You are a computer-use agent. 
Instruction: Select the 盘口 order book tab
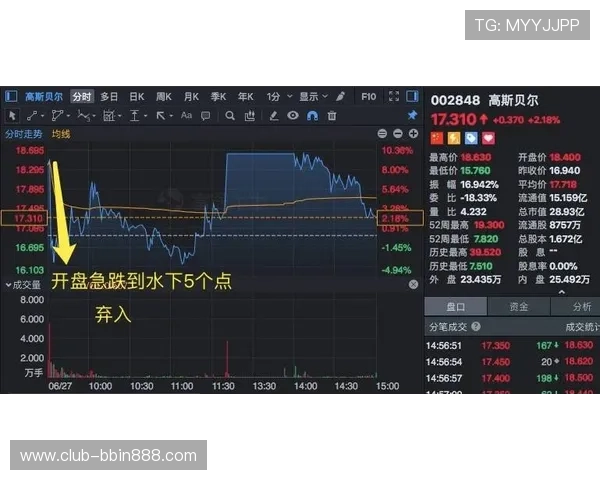click(x=456, y=307)
